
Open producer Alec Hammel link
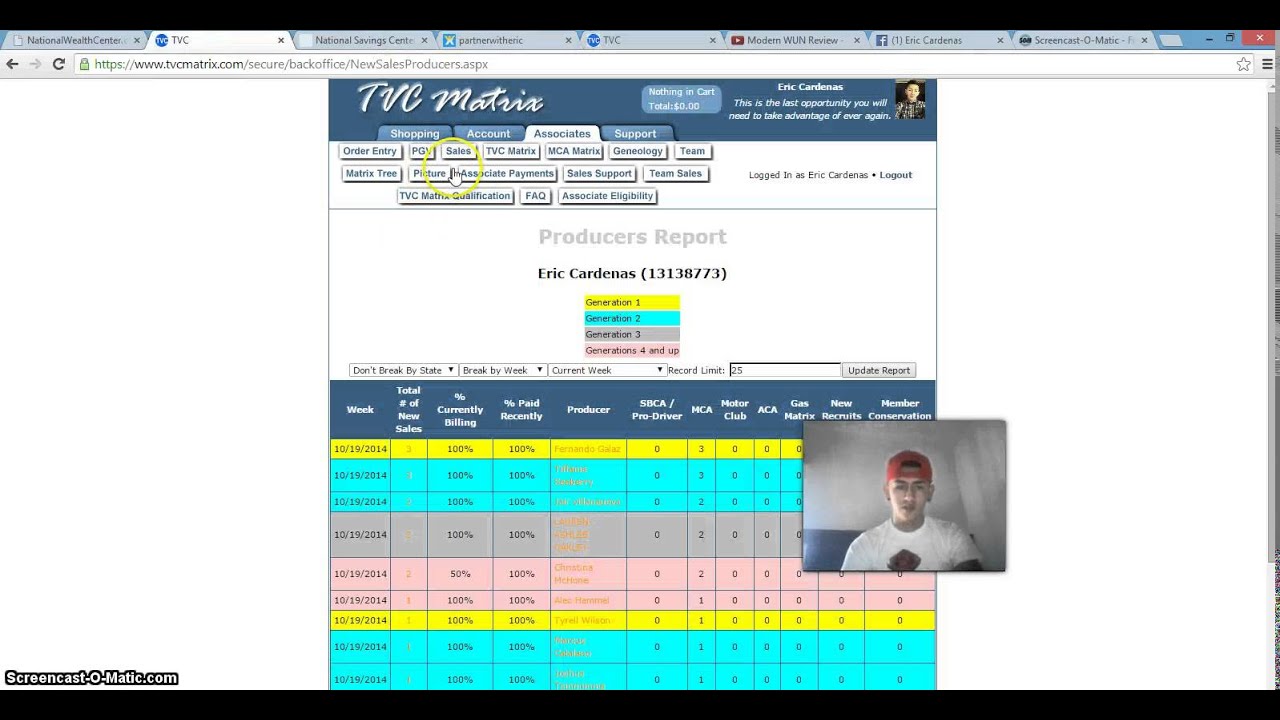pos(581,600)
